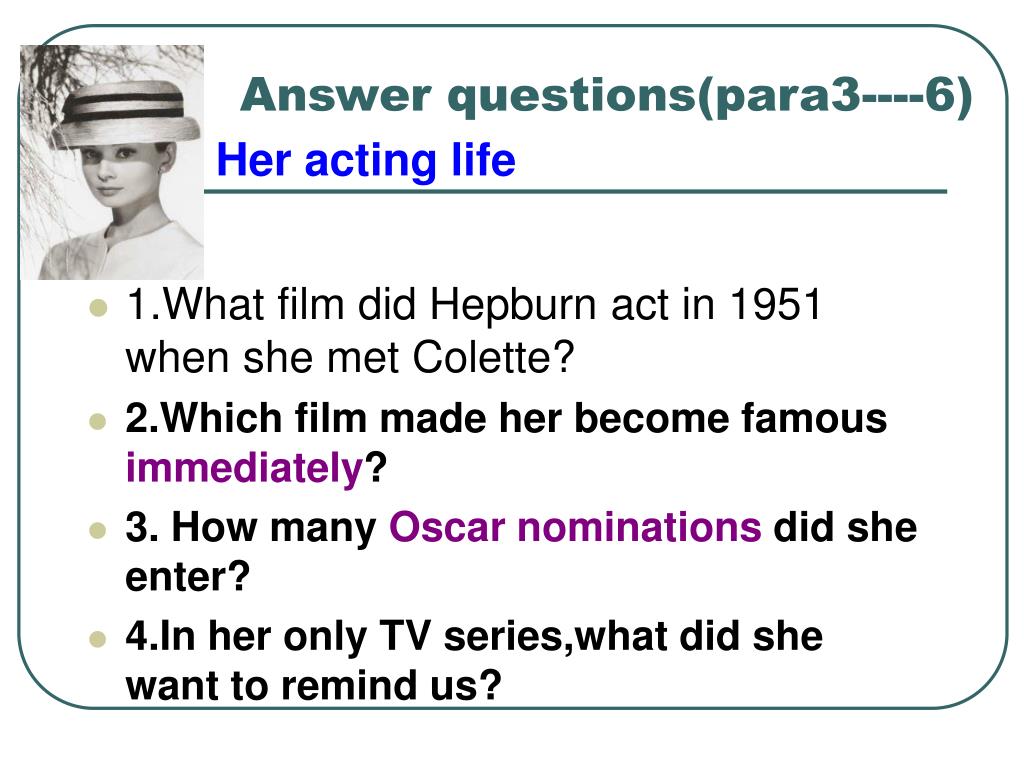Click the striped hat in the photo

130,110
